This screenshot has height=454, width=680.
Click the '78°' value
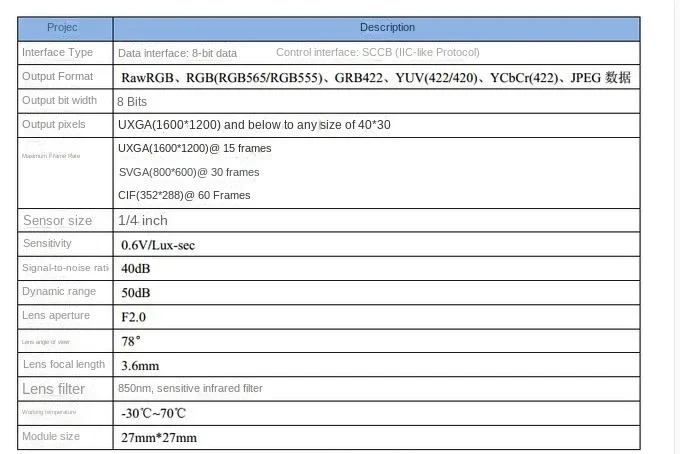(x=131, y=342)
